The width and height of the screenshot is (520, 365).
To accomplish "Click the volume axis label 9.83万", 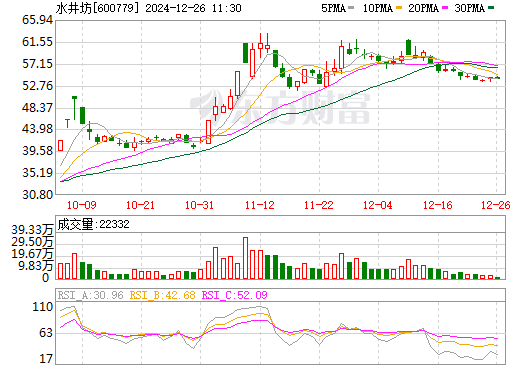I will click(x=35, y=266).
